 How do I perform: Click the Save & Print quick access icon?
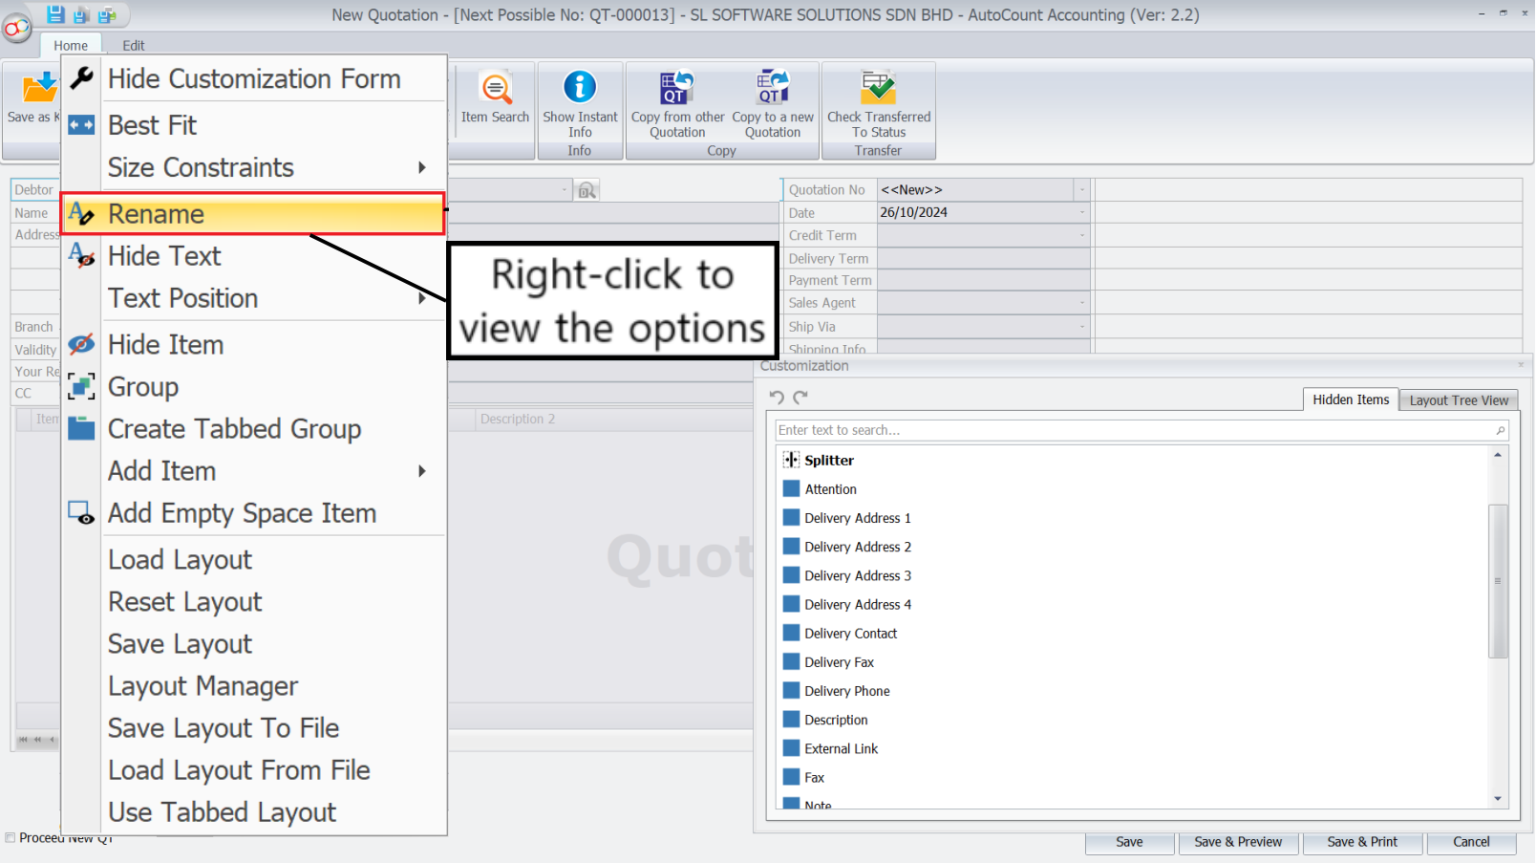(x=107, y=15)
